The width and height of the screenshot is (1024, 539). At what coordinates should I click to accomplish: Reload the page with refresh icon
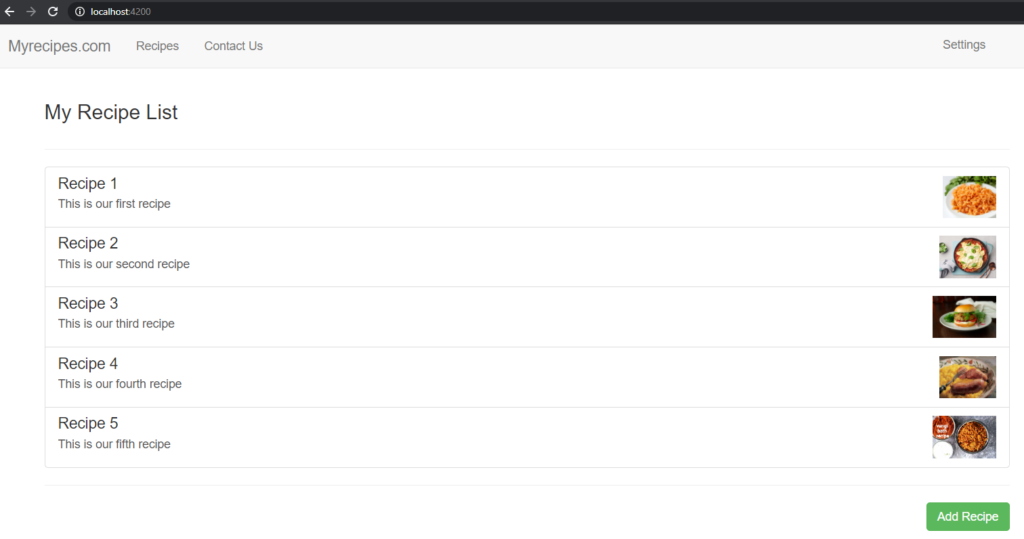(53, 12)
